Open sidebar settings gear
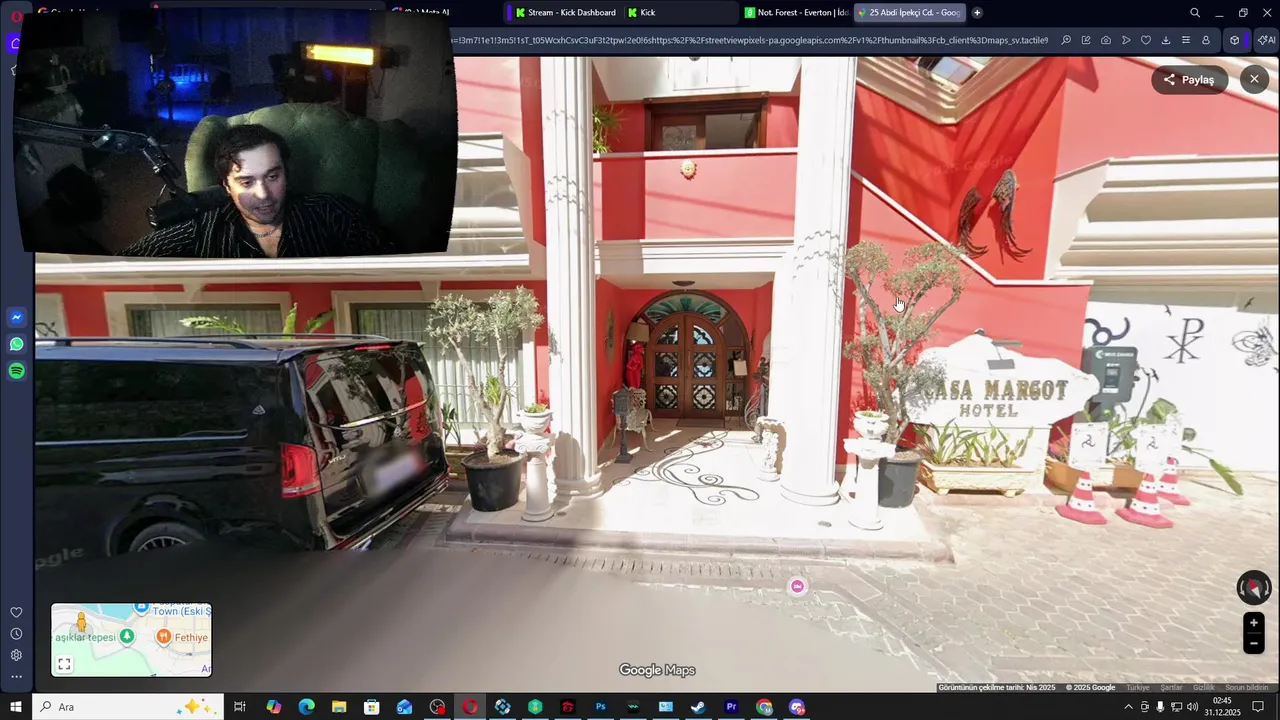 tap(16, 655)
